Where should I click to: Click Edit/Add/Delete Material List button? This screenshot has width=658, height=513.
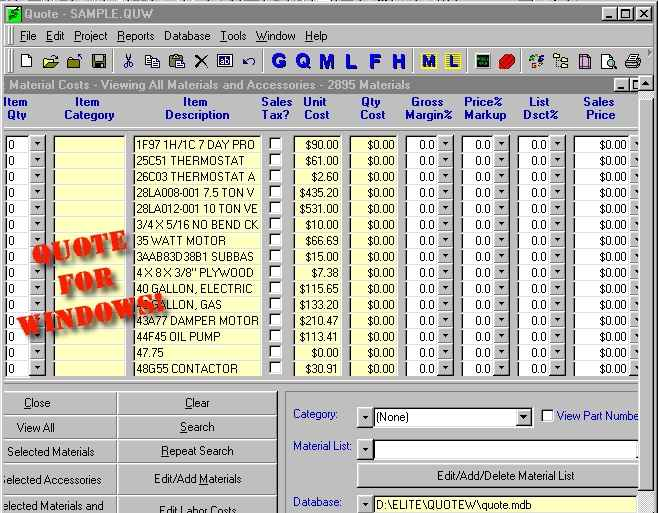coord(505,476)
